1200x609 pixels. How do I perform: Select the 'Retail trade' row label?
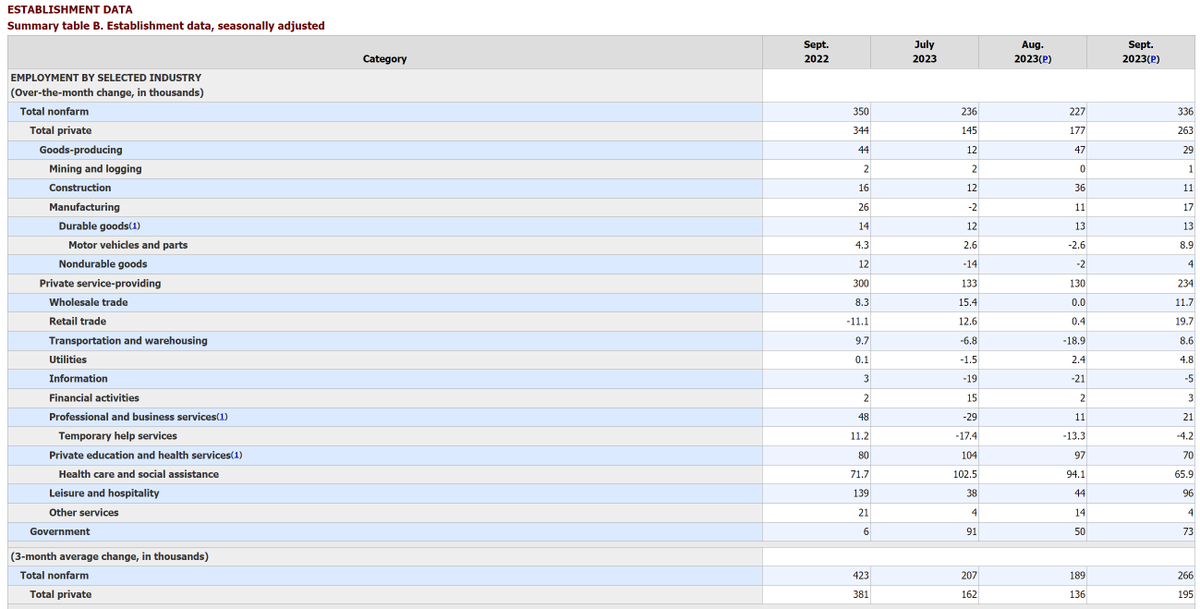pos(78,321)
